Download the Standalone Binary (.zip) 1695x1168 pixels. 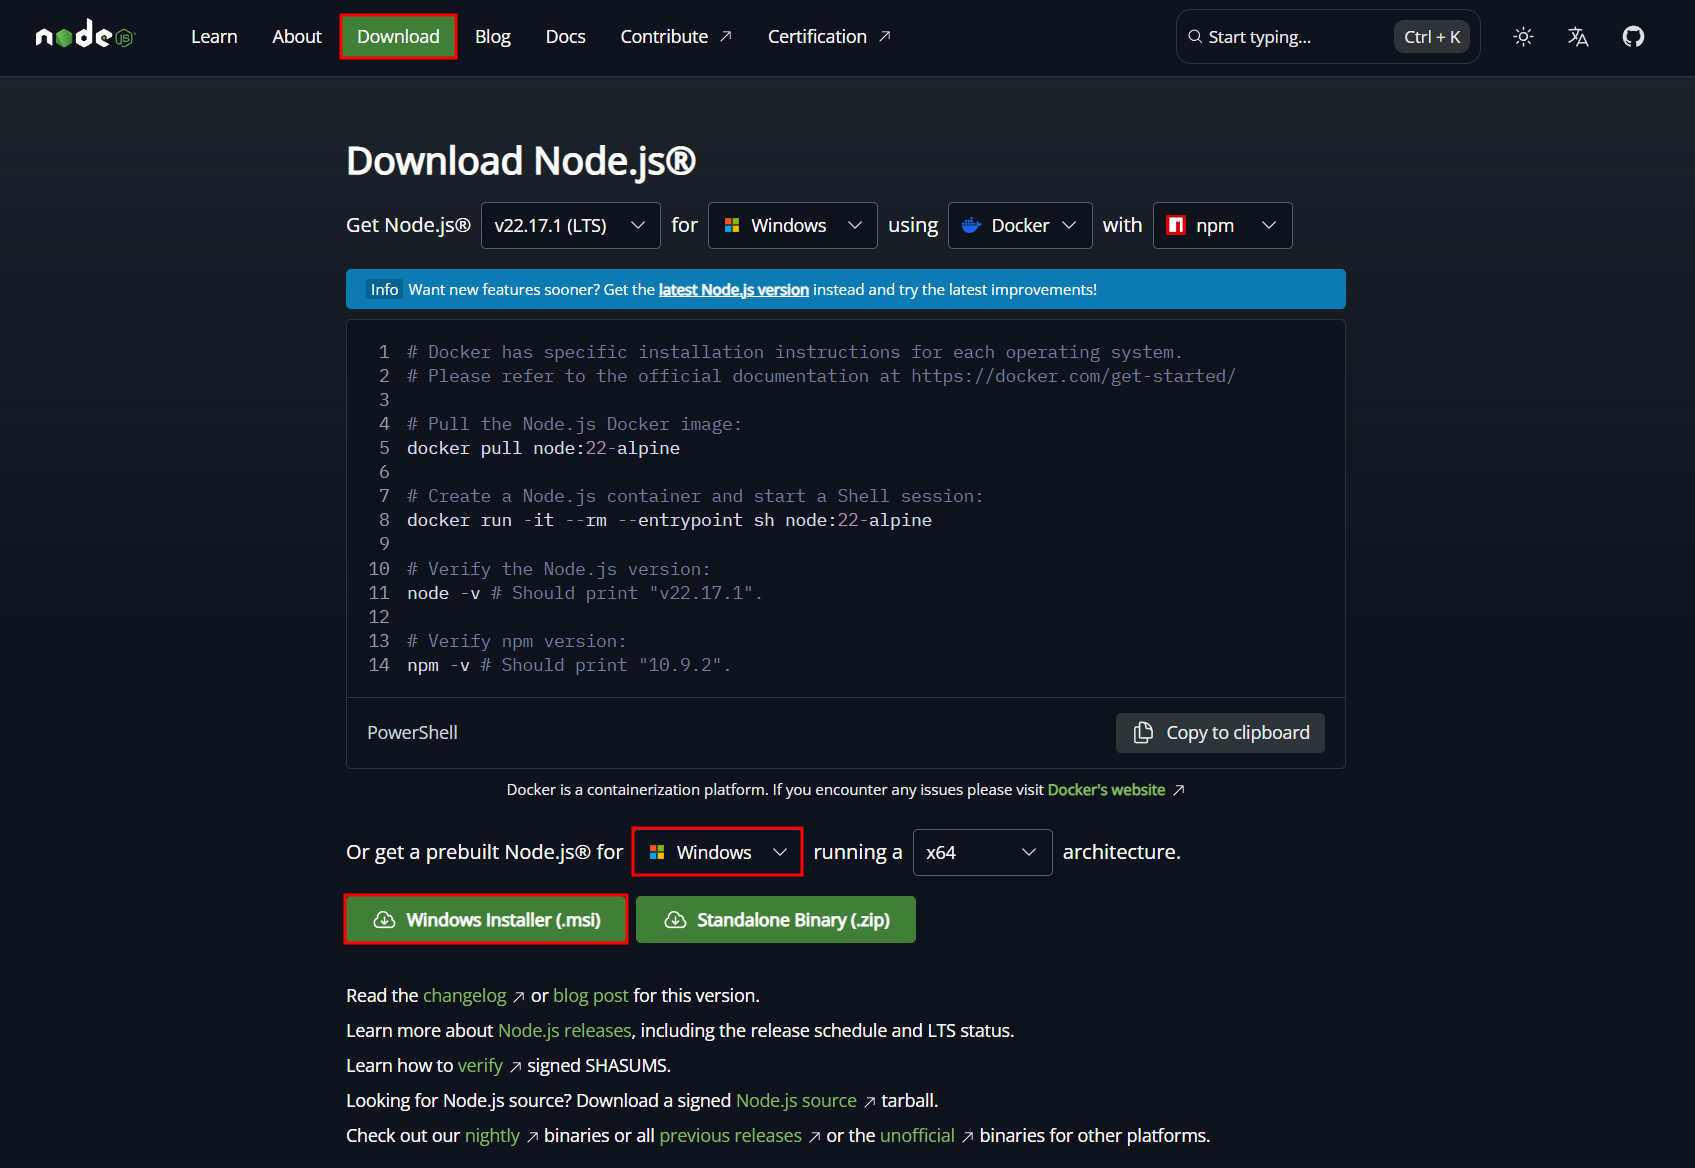coord(776,919)
